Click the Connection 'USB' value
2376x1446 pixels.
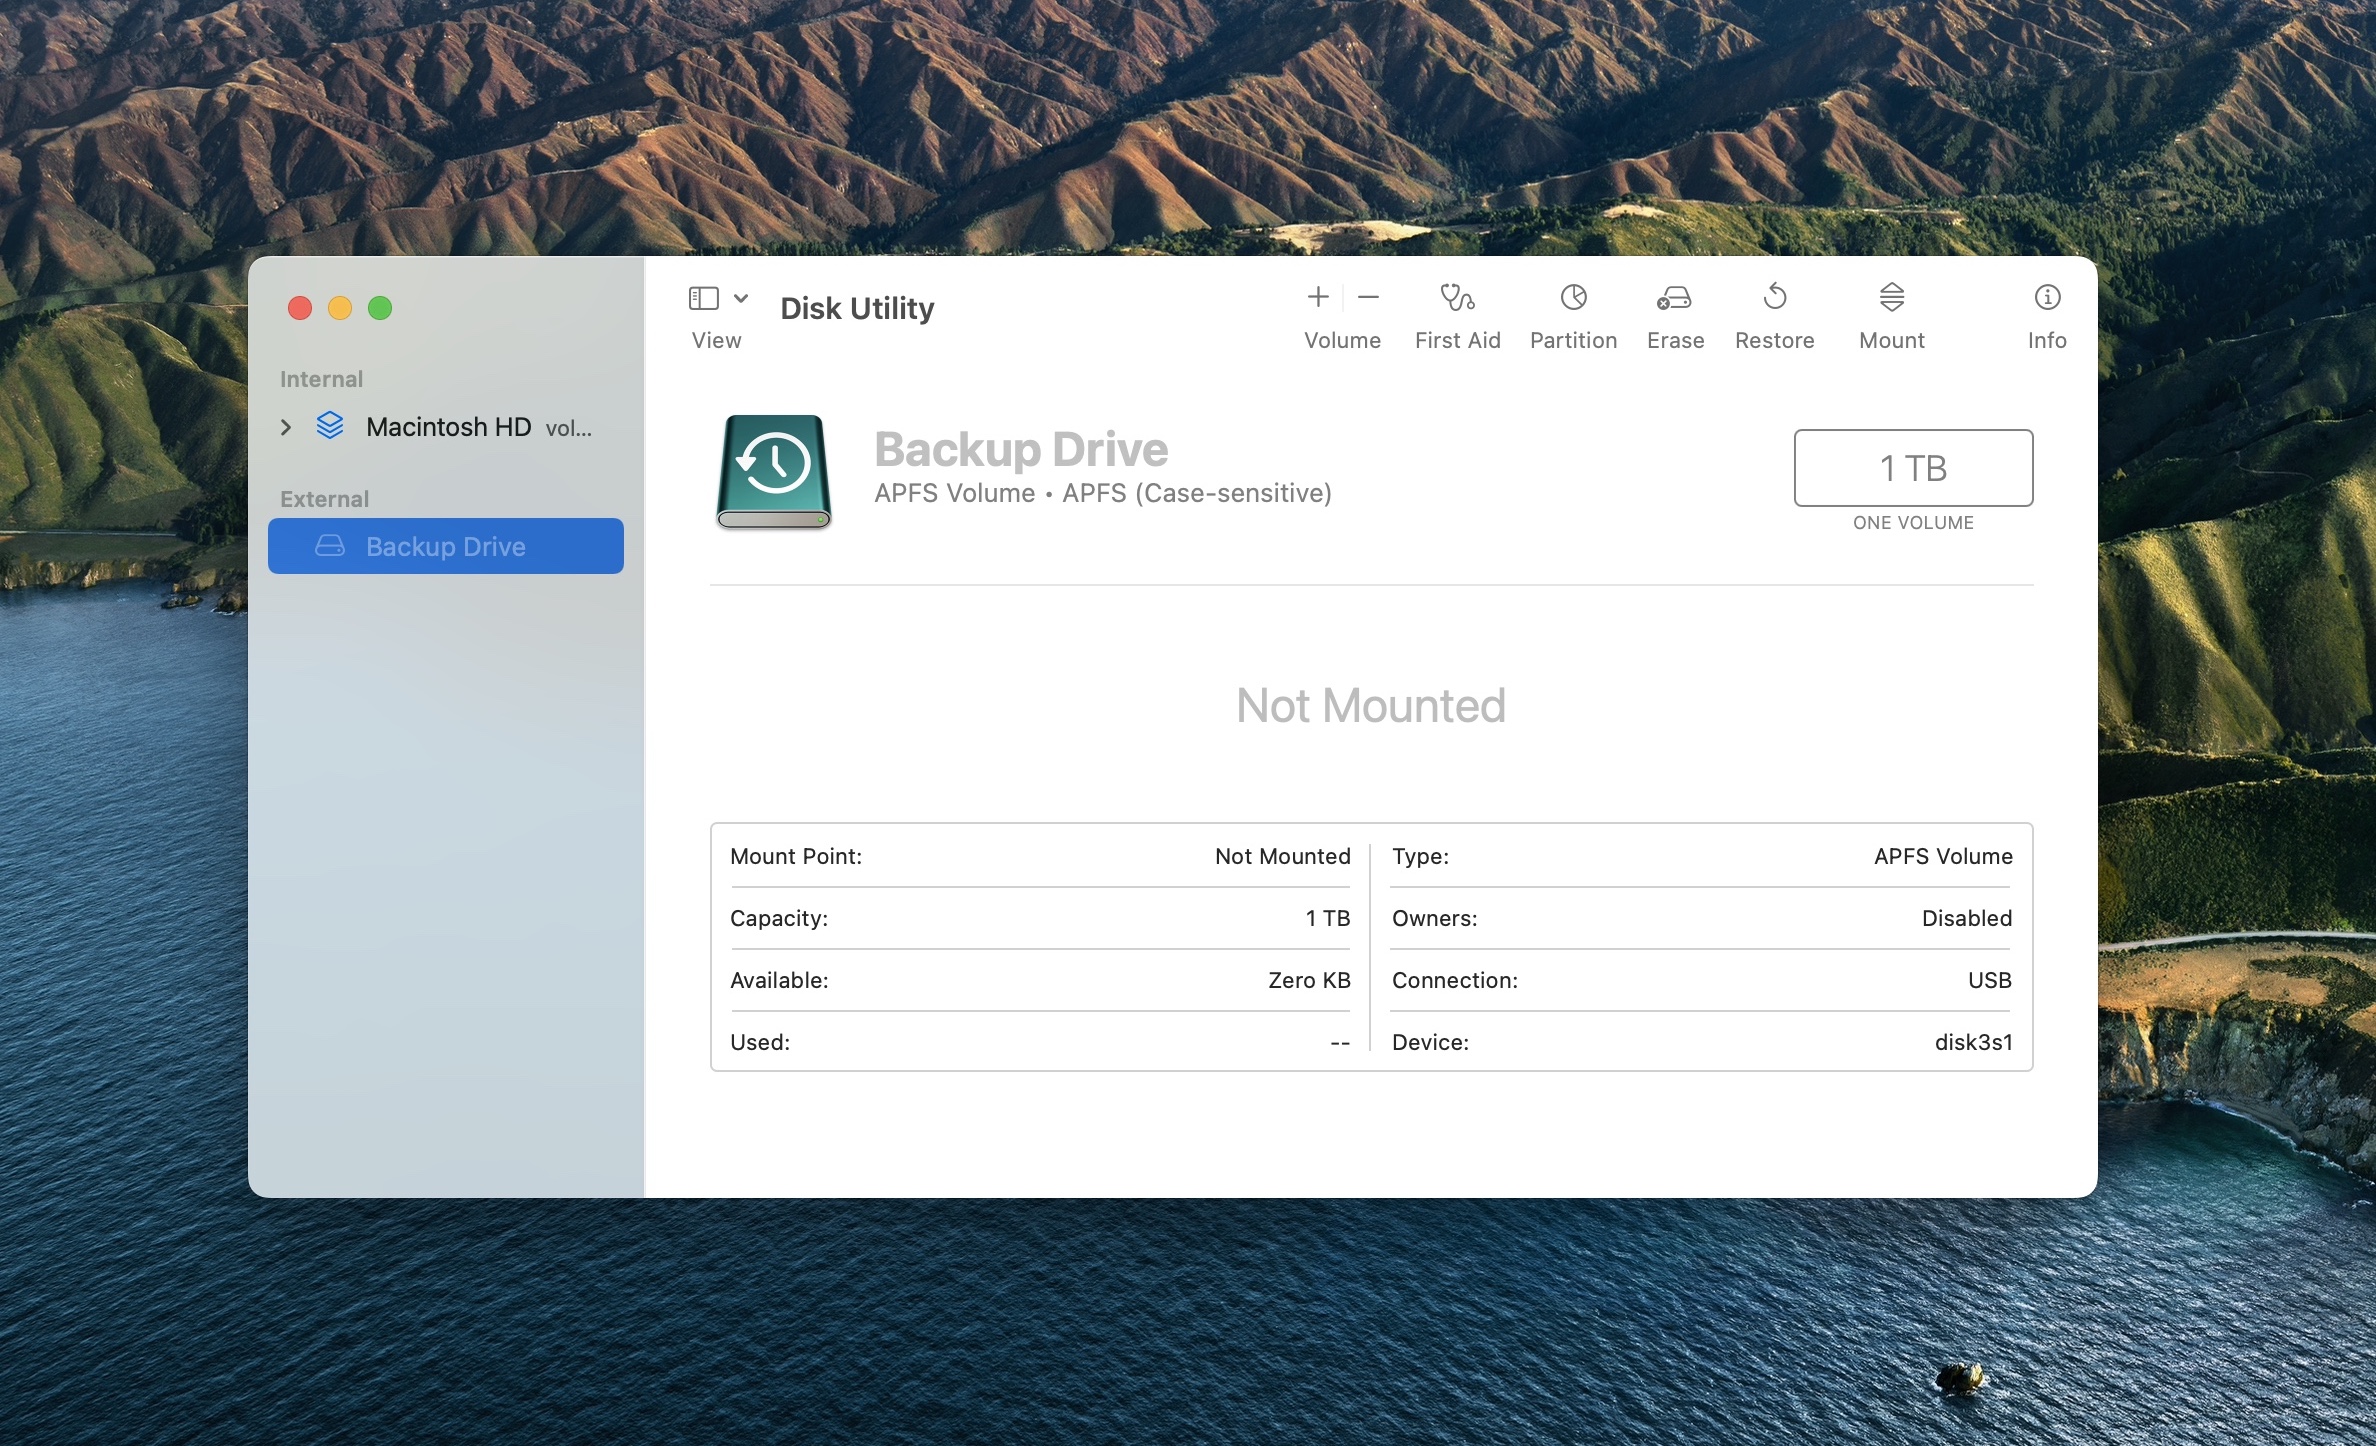[1990, 981]
